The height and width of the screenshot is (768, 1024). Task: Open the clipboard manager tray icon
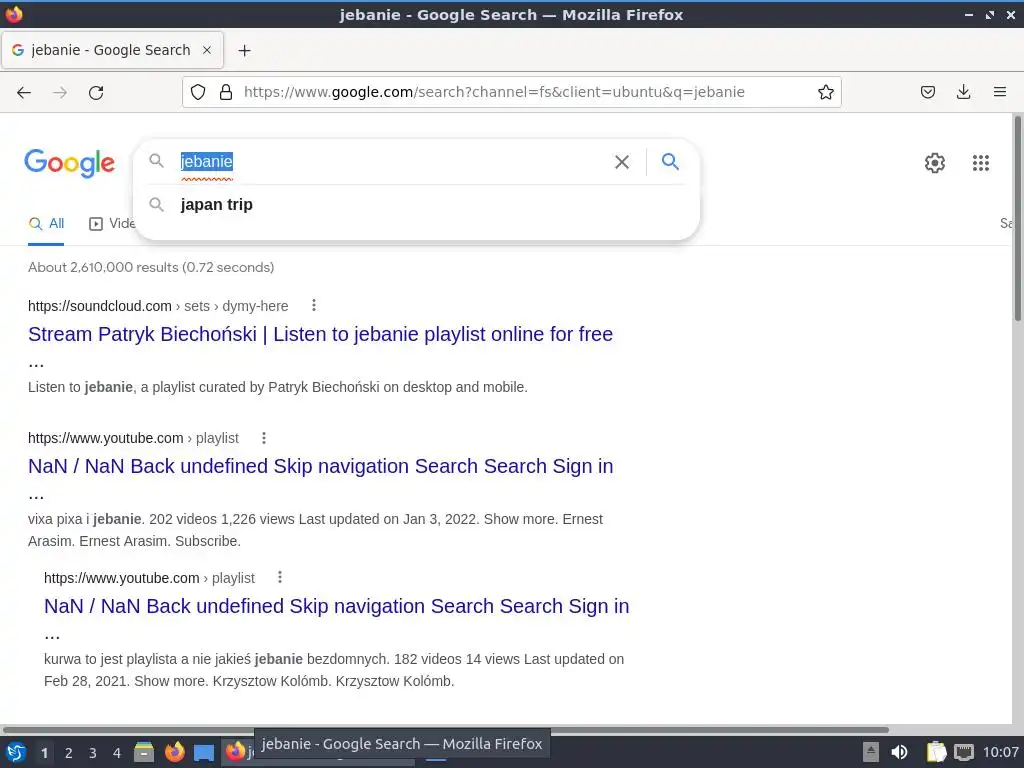936,752
